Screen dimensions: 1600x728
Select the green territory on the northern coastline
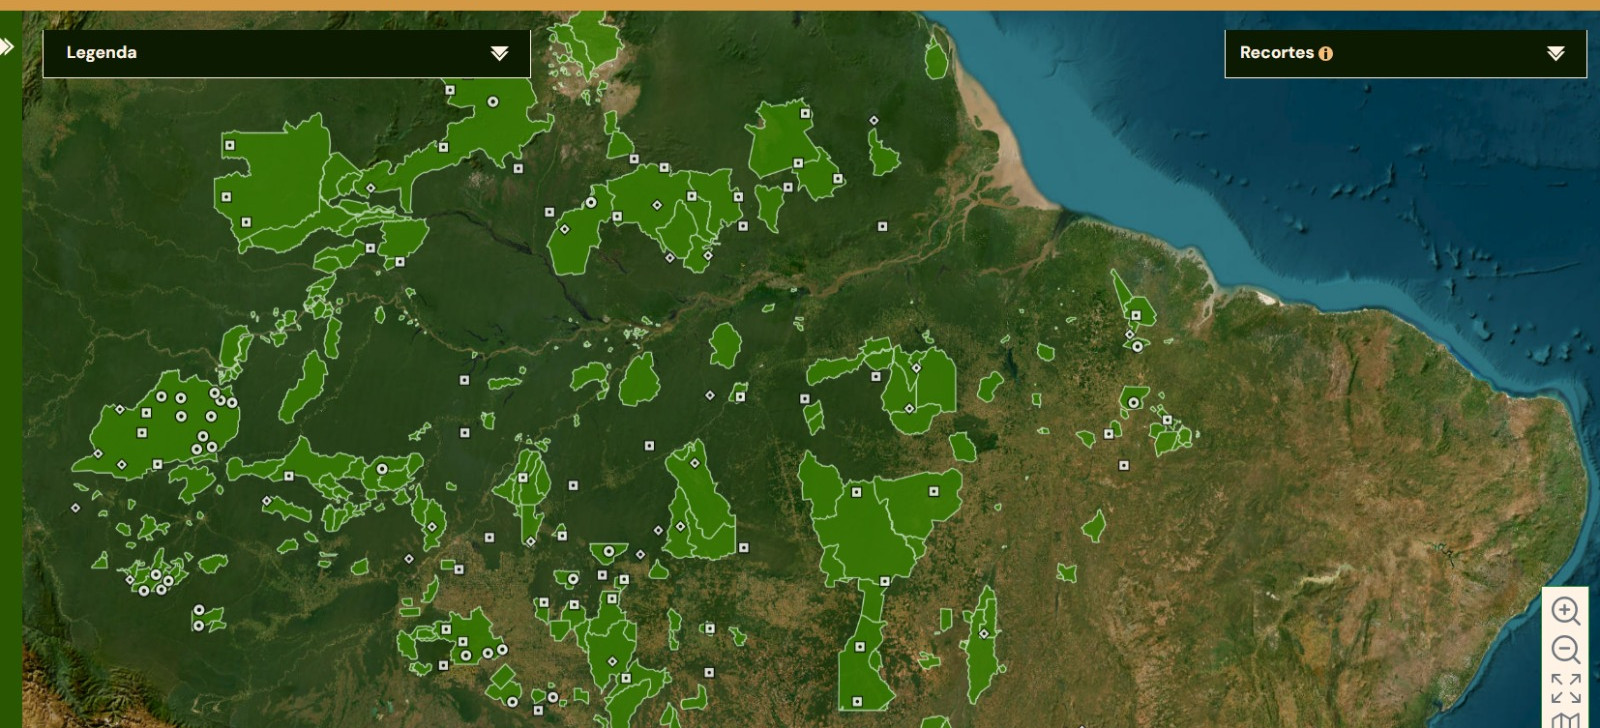tap(936, 58)
